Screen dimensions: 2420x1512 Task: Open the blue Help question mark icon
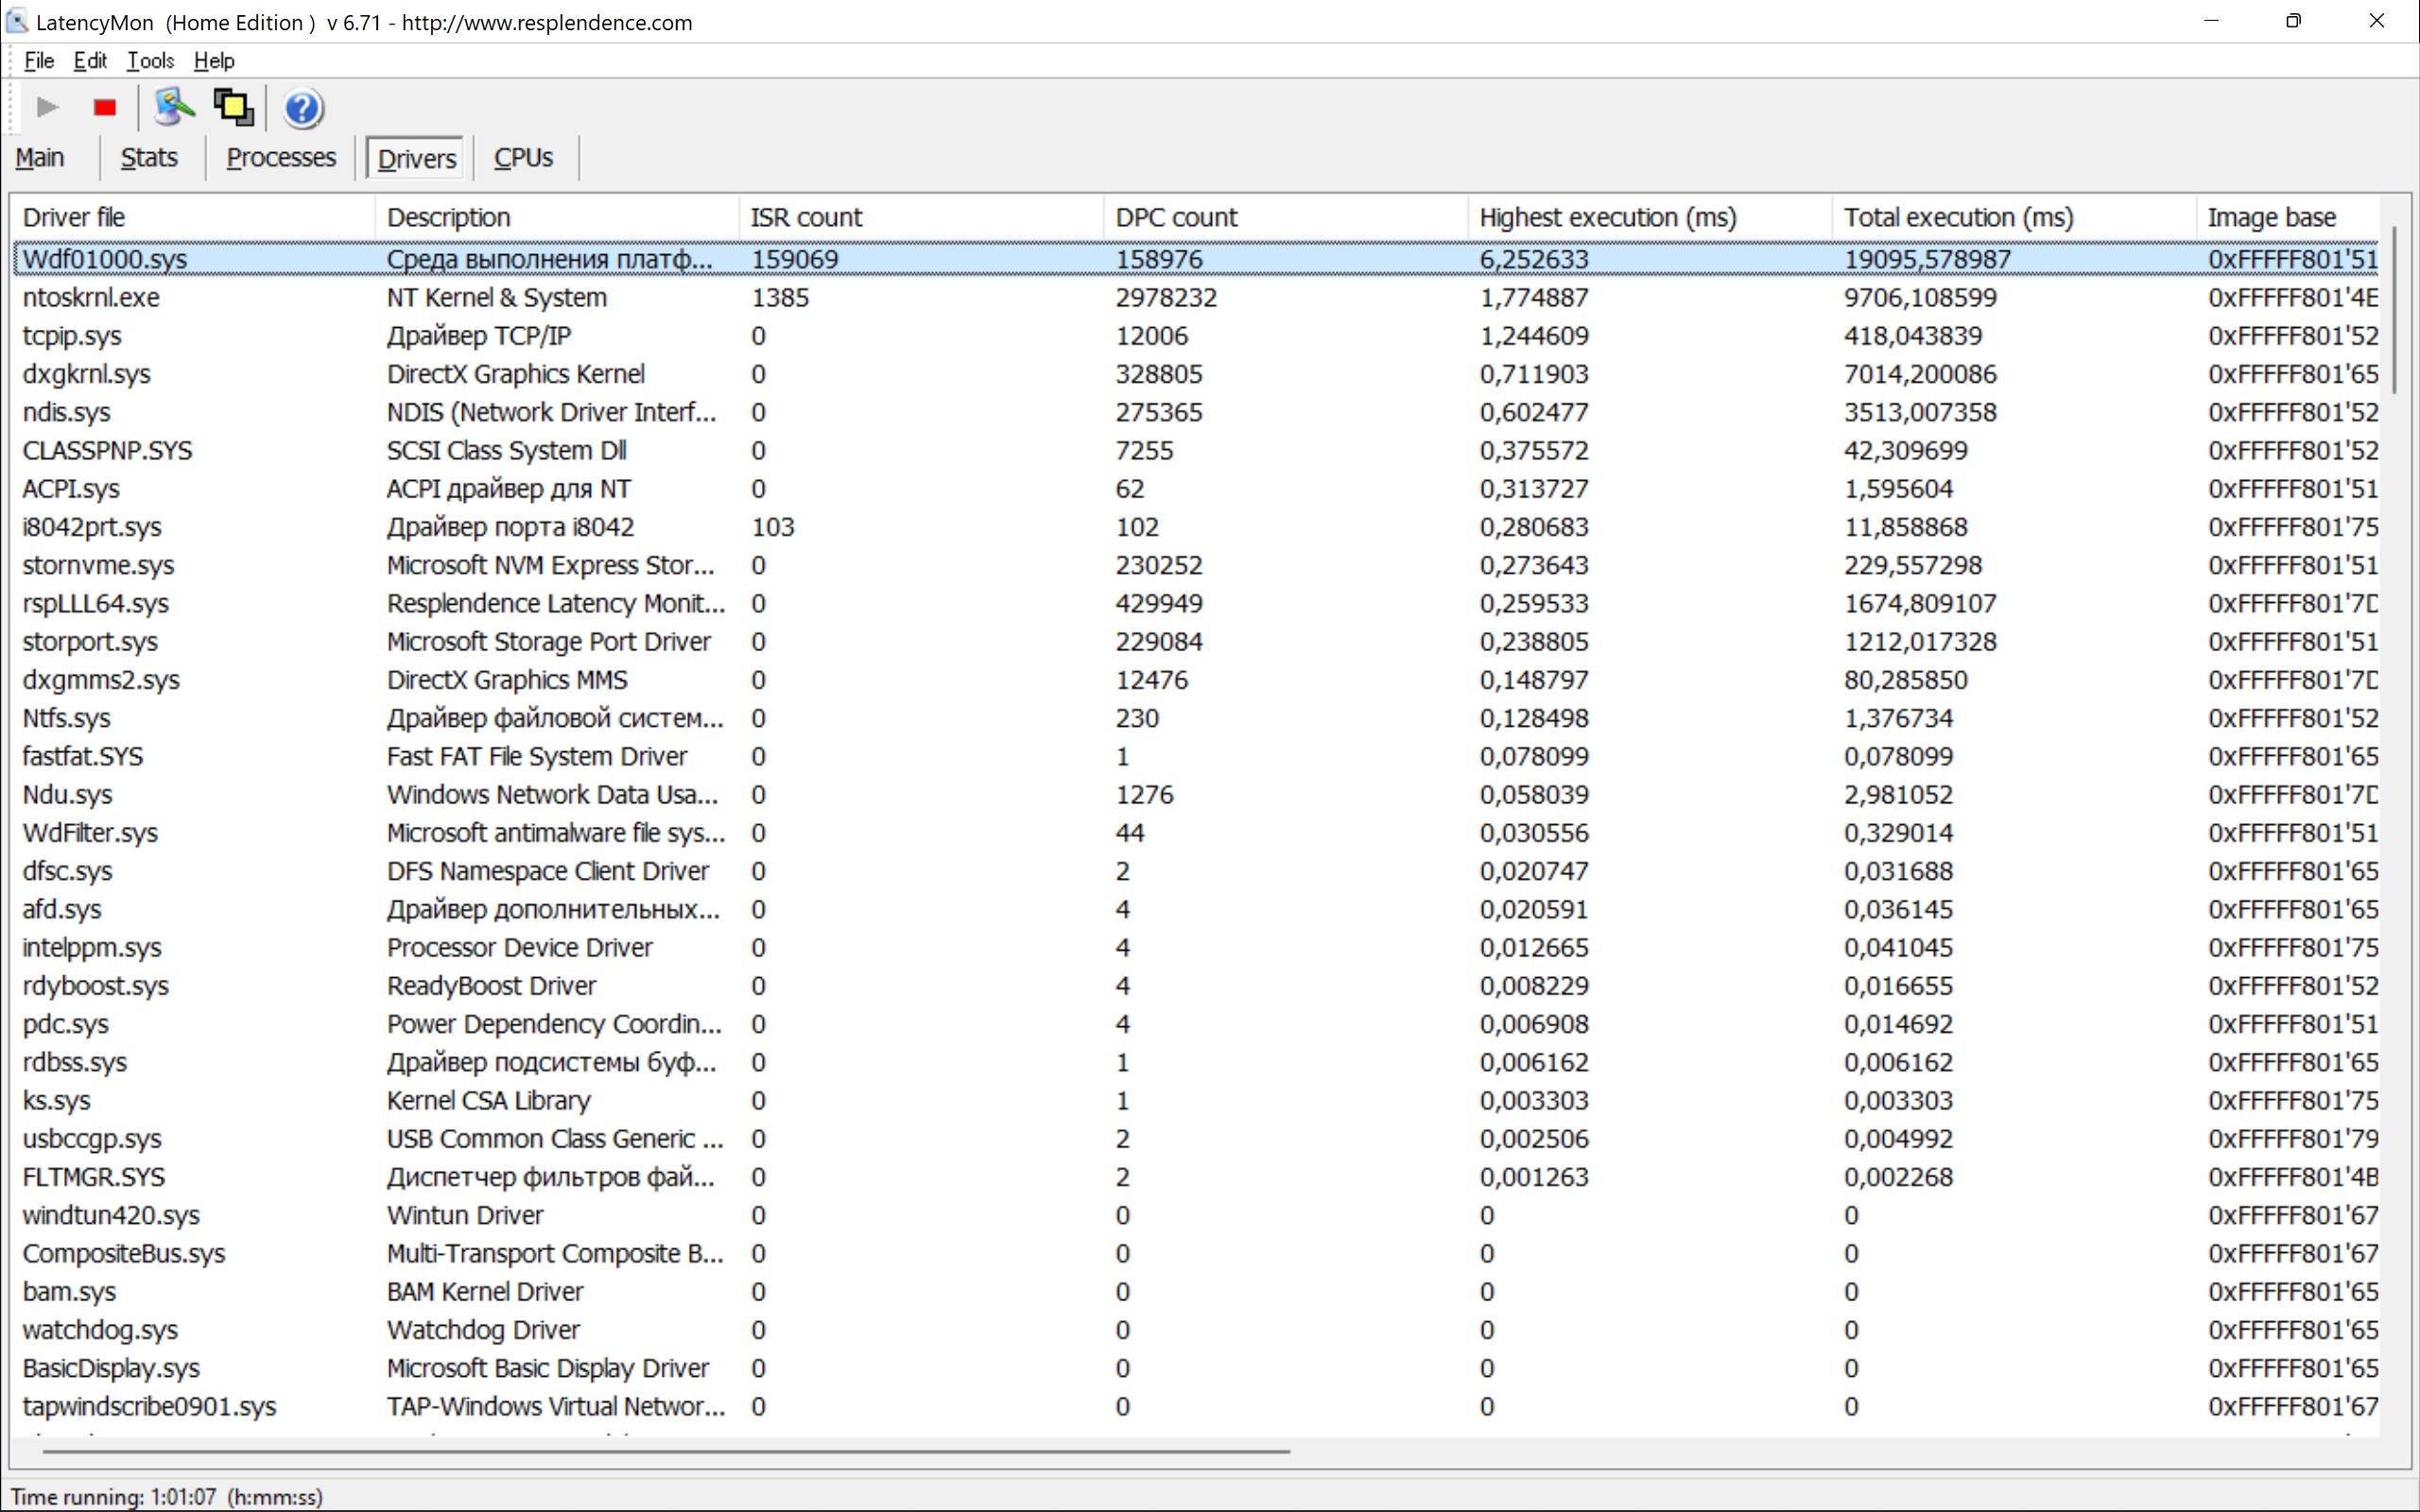(x=303, y=108)
